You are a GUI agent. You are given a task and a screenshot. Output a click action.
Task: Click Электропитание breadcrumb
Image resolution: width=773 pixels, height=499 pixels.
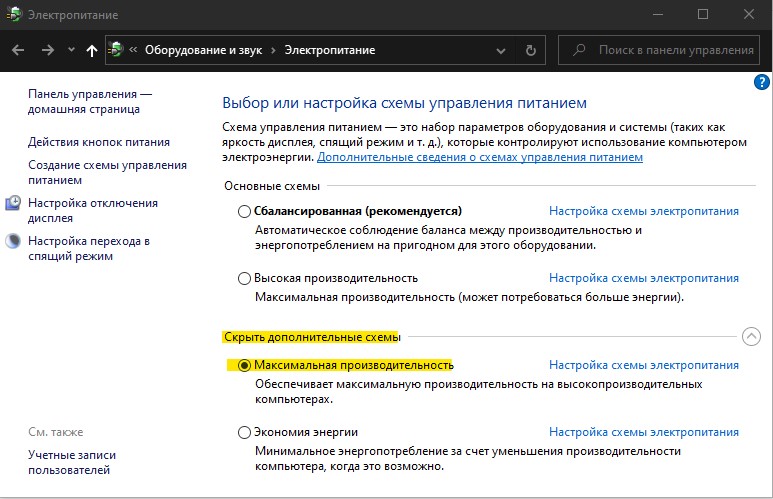pyautogui.click(x=330, y=50)
